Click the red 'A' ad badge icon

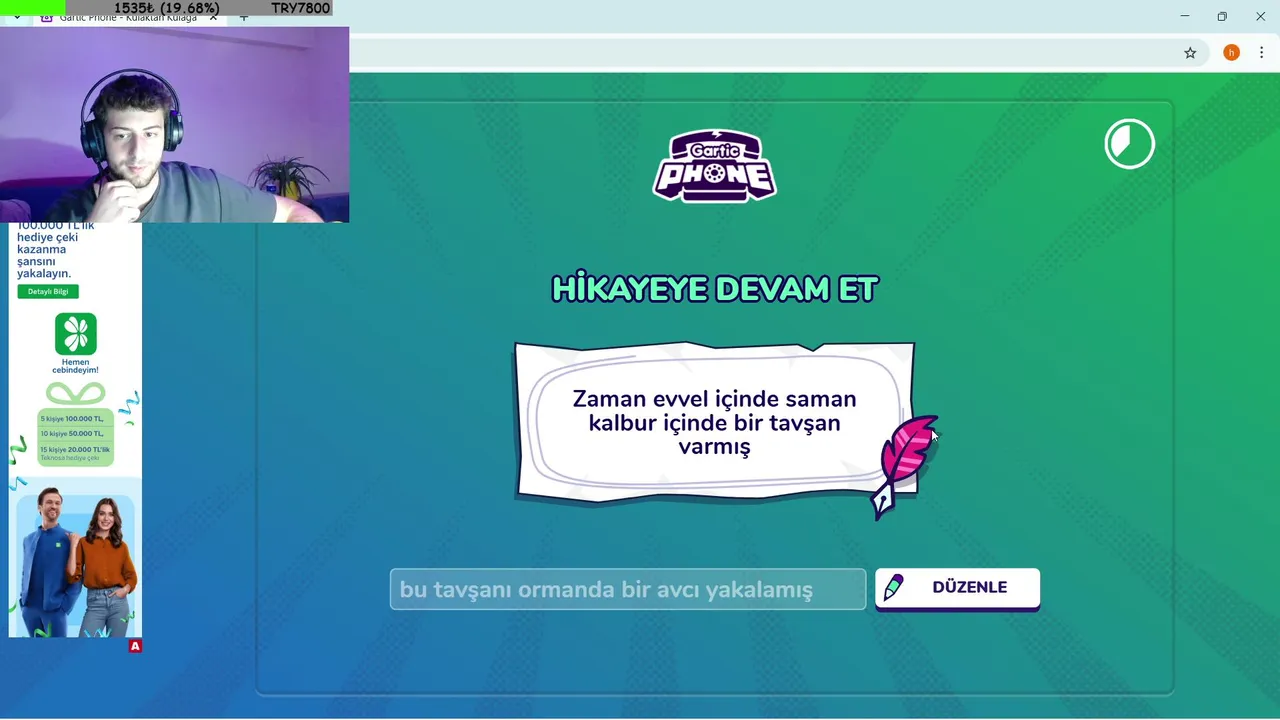click(135, 646)
